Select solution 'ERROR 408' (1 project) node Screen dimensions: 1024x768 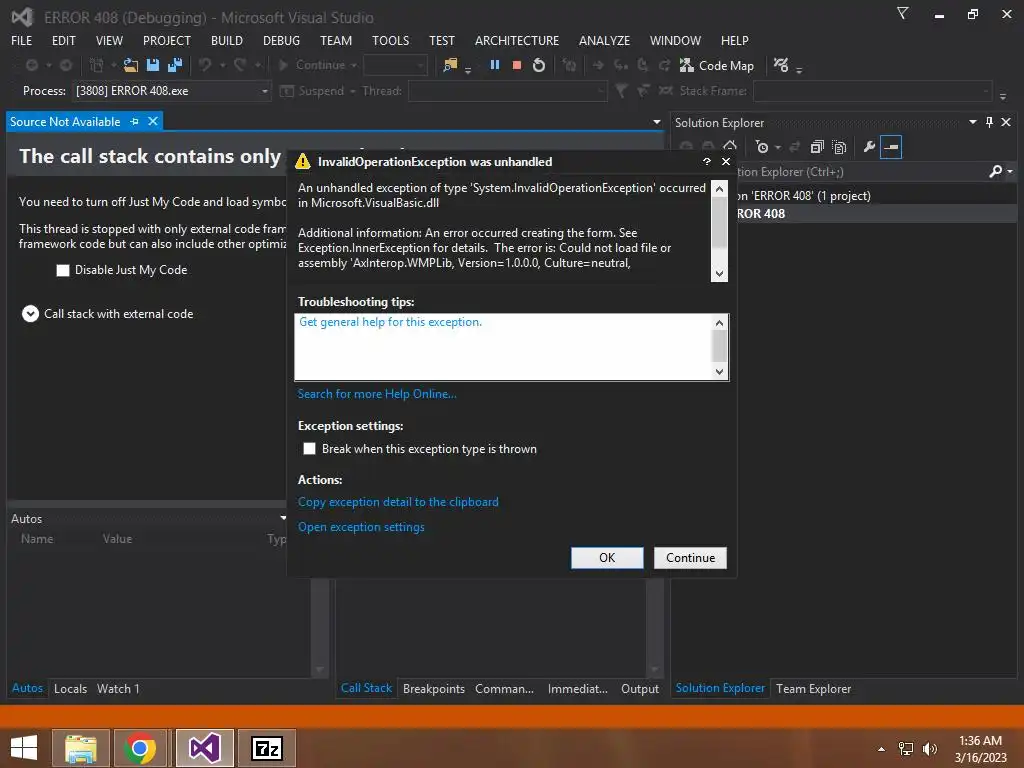pos(803,195)
